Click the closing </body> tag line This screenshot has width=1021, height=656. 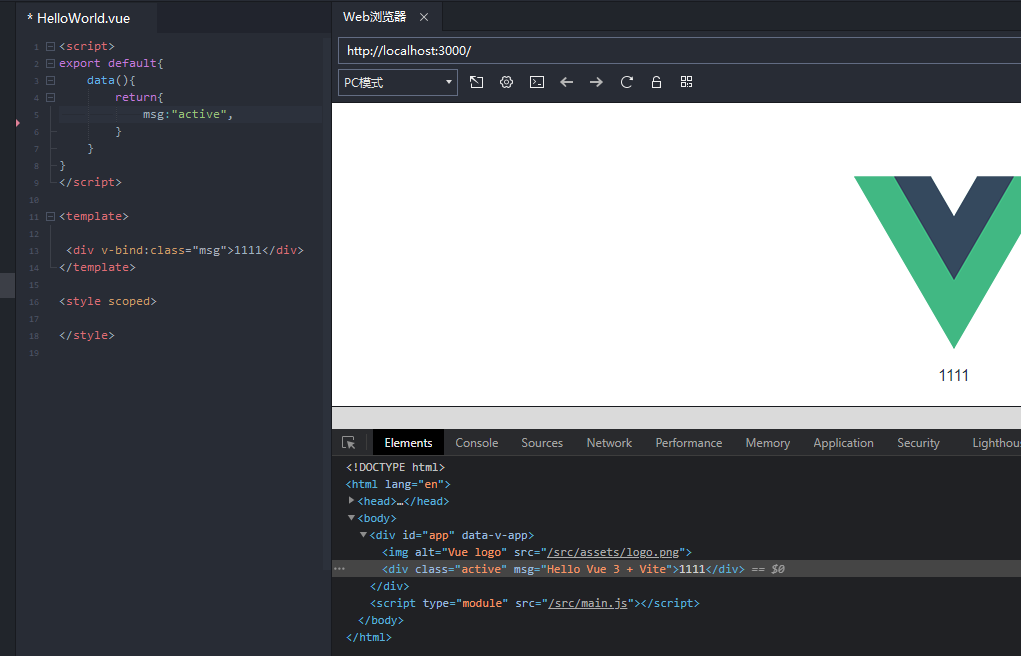[x=381, y=620]
